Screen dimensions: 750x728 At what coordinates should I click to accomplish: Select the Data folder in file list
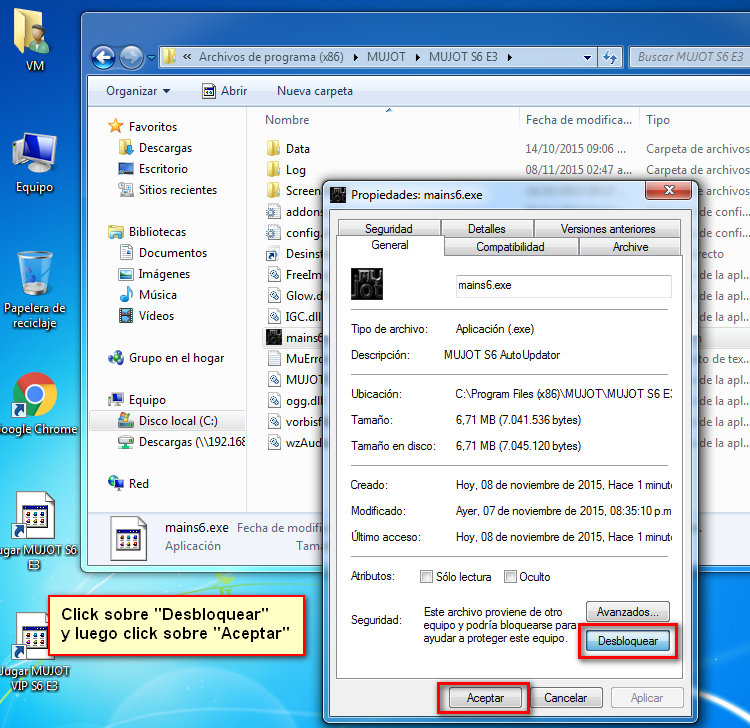pos(297,148)
